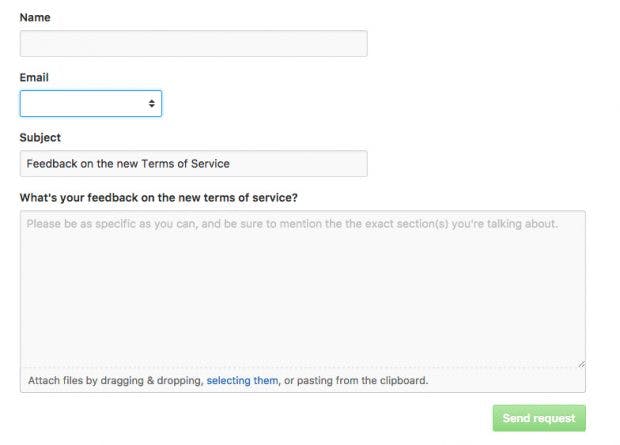620x445 pixels.
Task: Click the Subject field label
Action: (40, 138)
